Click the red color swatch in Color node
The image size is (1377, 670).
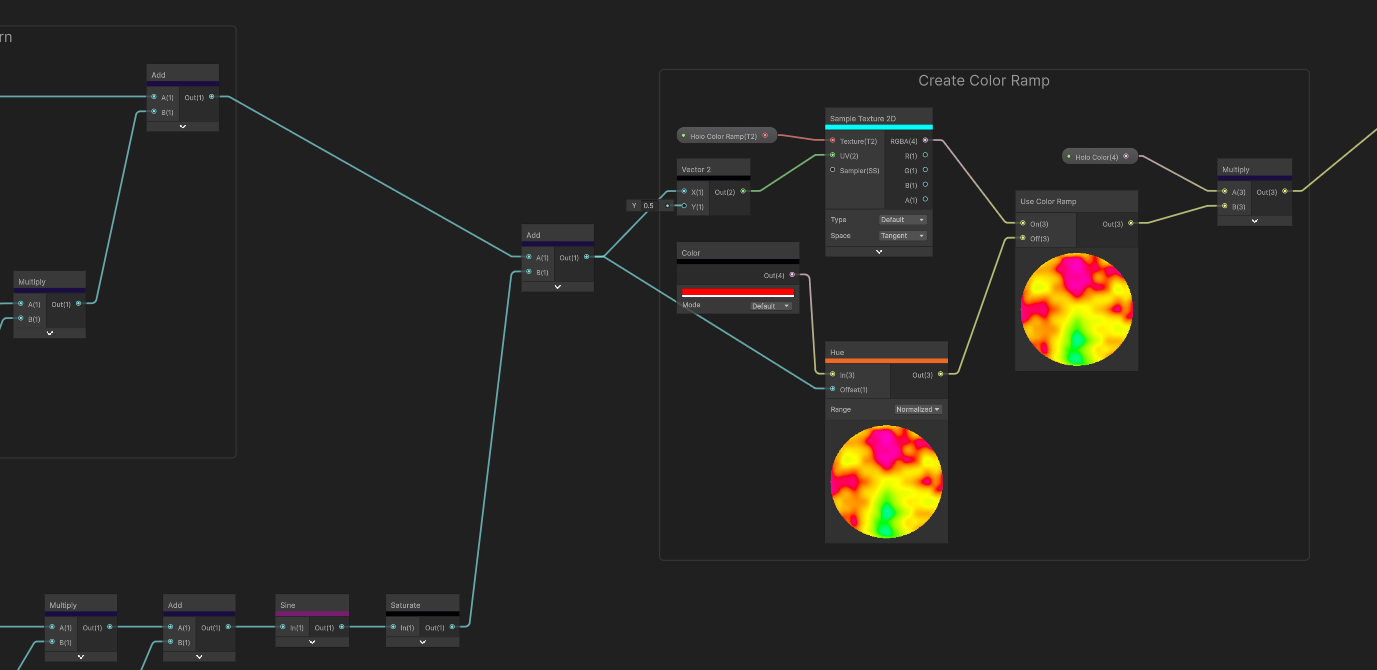tap(737, 292)
